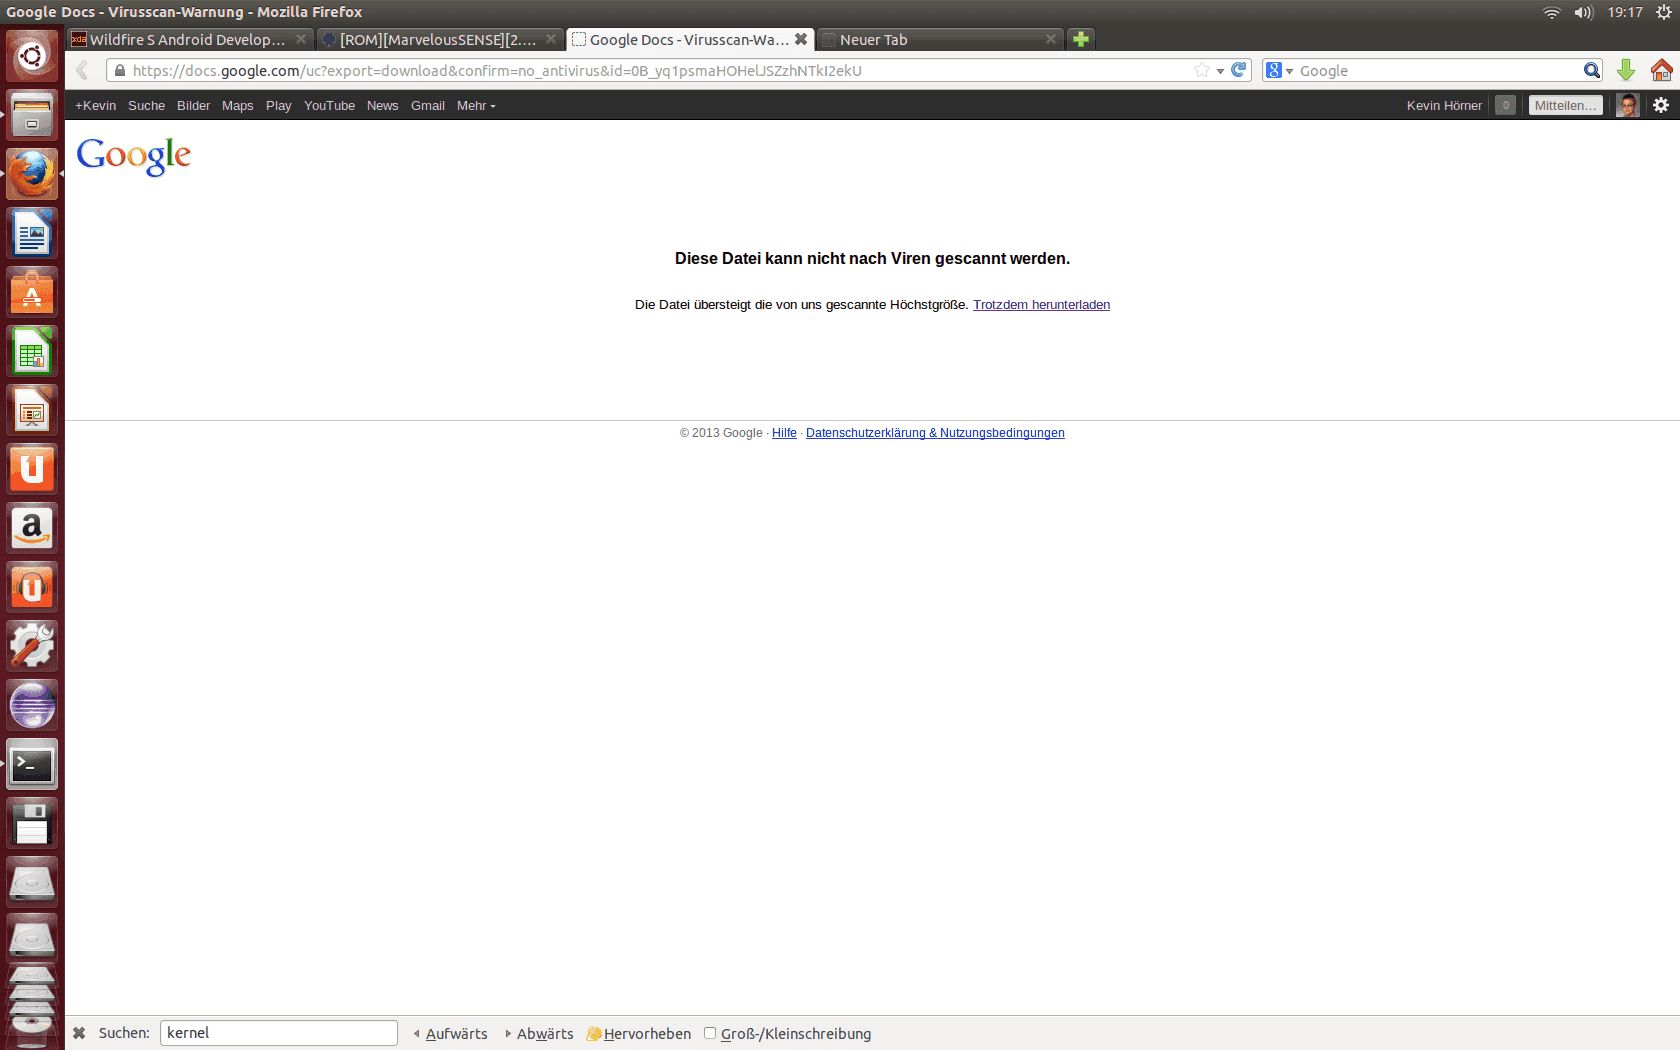This screenshot has width=1680, height=1050.
Task: Open Suche in Google bar
Action: (x=146, y=105)
